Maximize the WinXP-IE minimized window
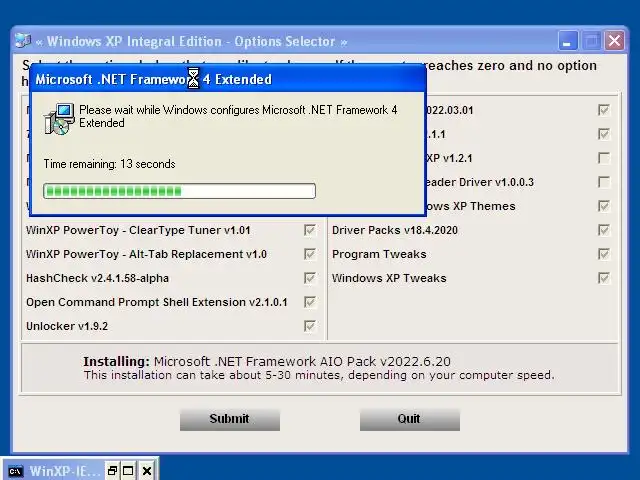Screen dimensions: 640x480 pos(128,471)
